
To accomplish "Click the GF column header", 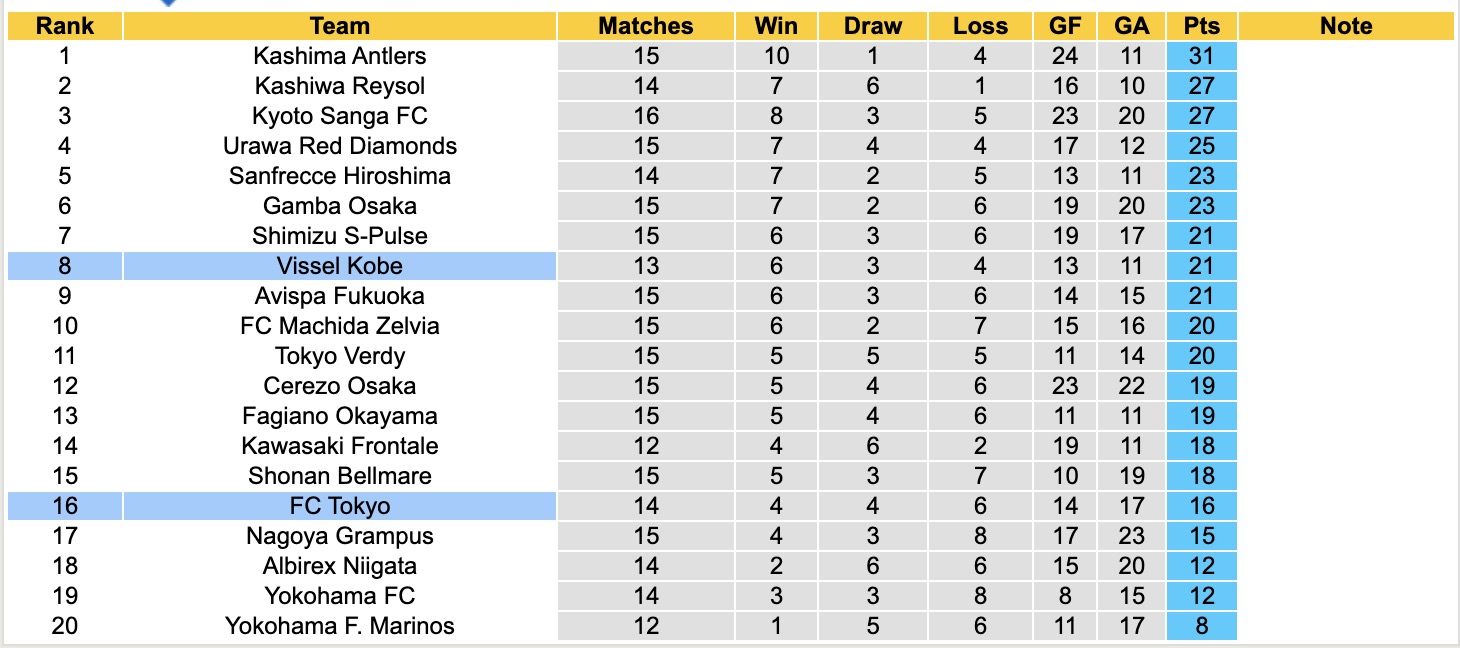I will (1065, 26).
